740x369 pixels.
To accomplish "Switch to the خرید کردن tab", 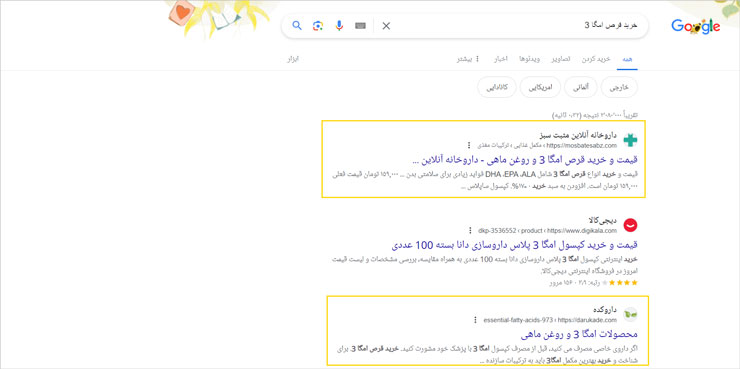I will pos(596,59).
